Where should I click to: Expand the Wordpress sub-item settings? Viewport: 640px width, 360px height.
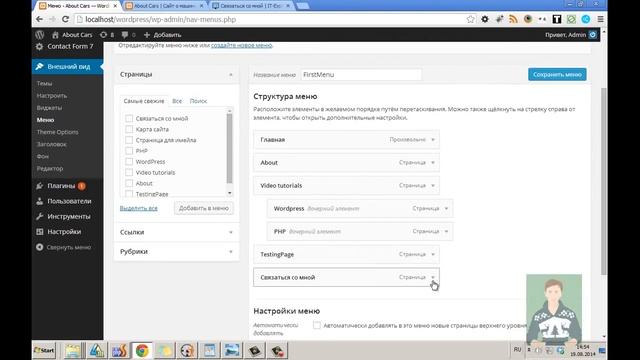tap(446, 209)
